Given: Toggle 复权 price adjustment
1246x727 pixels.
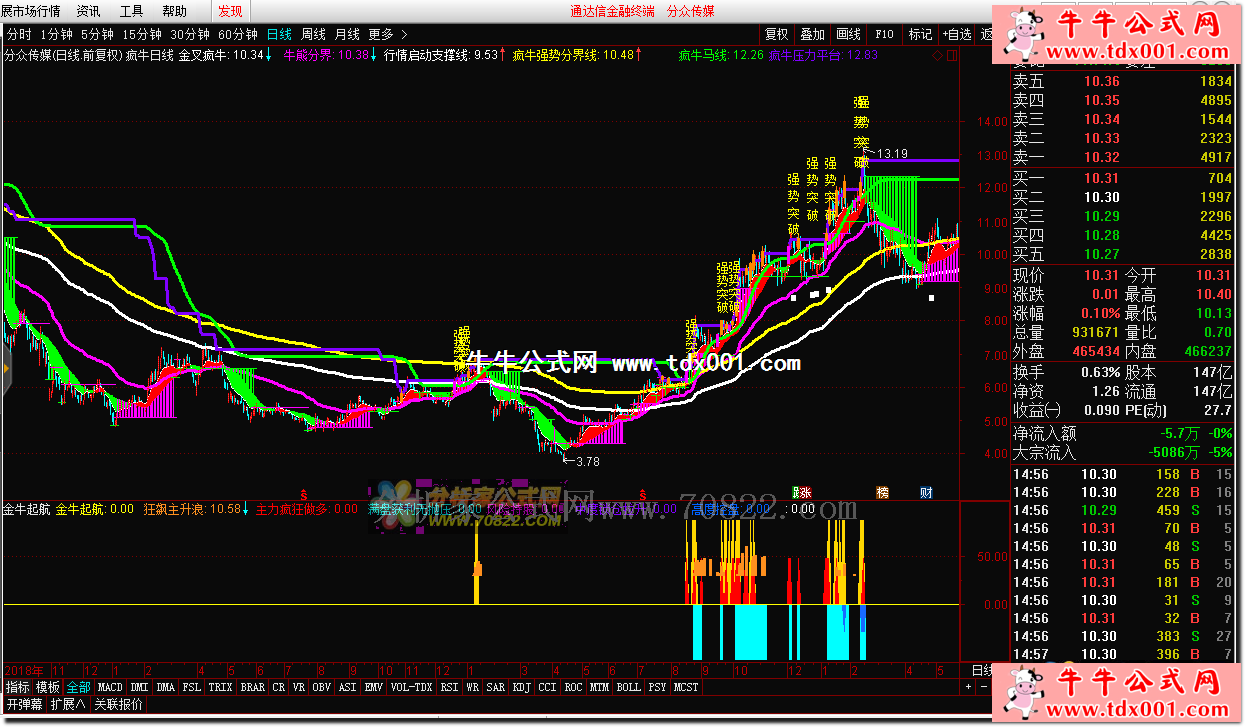Looking at the screenshot, I should coord(777,34).
